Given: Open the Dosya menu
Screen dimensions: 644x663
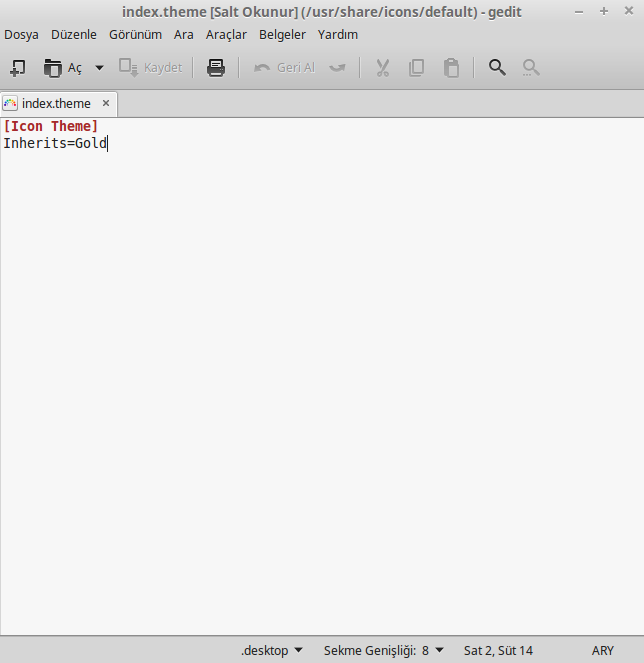Looking at the screenshot, I should (21, 35).
